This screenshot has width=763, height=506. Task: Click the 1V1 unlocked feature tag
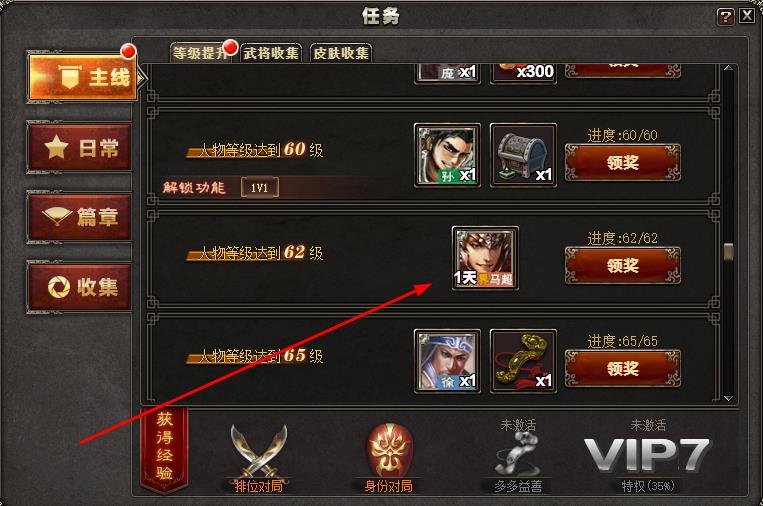[260, 187]
